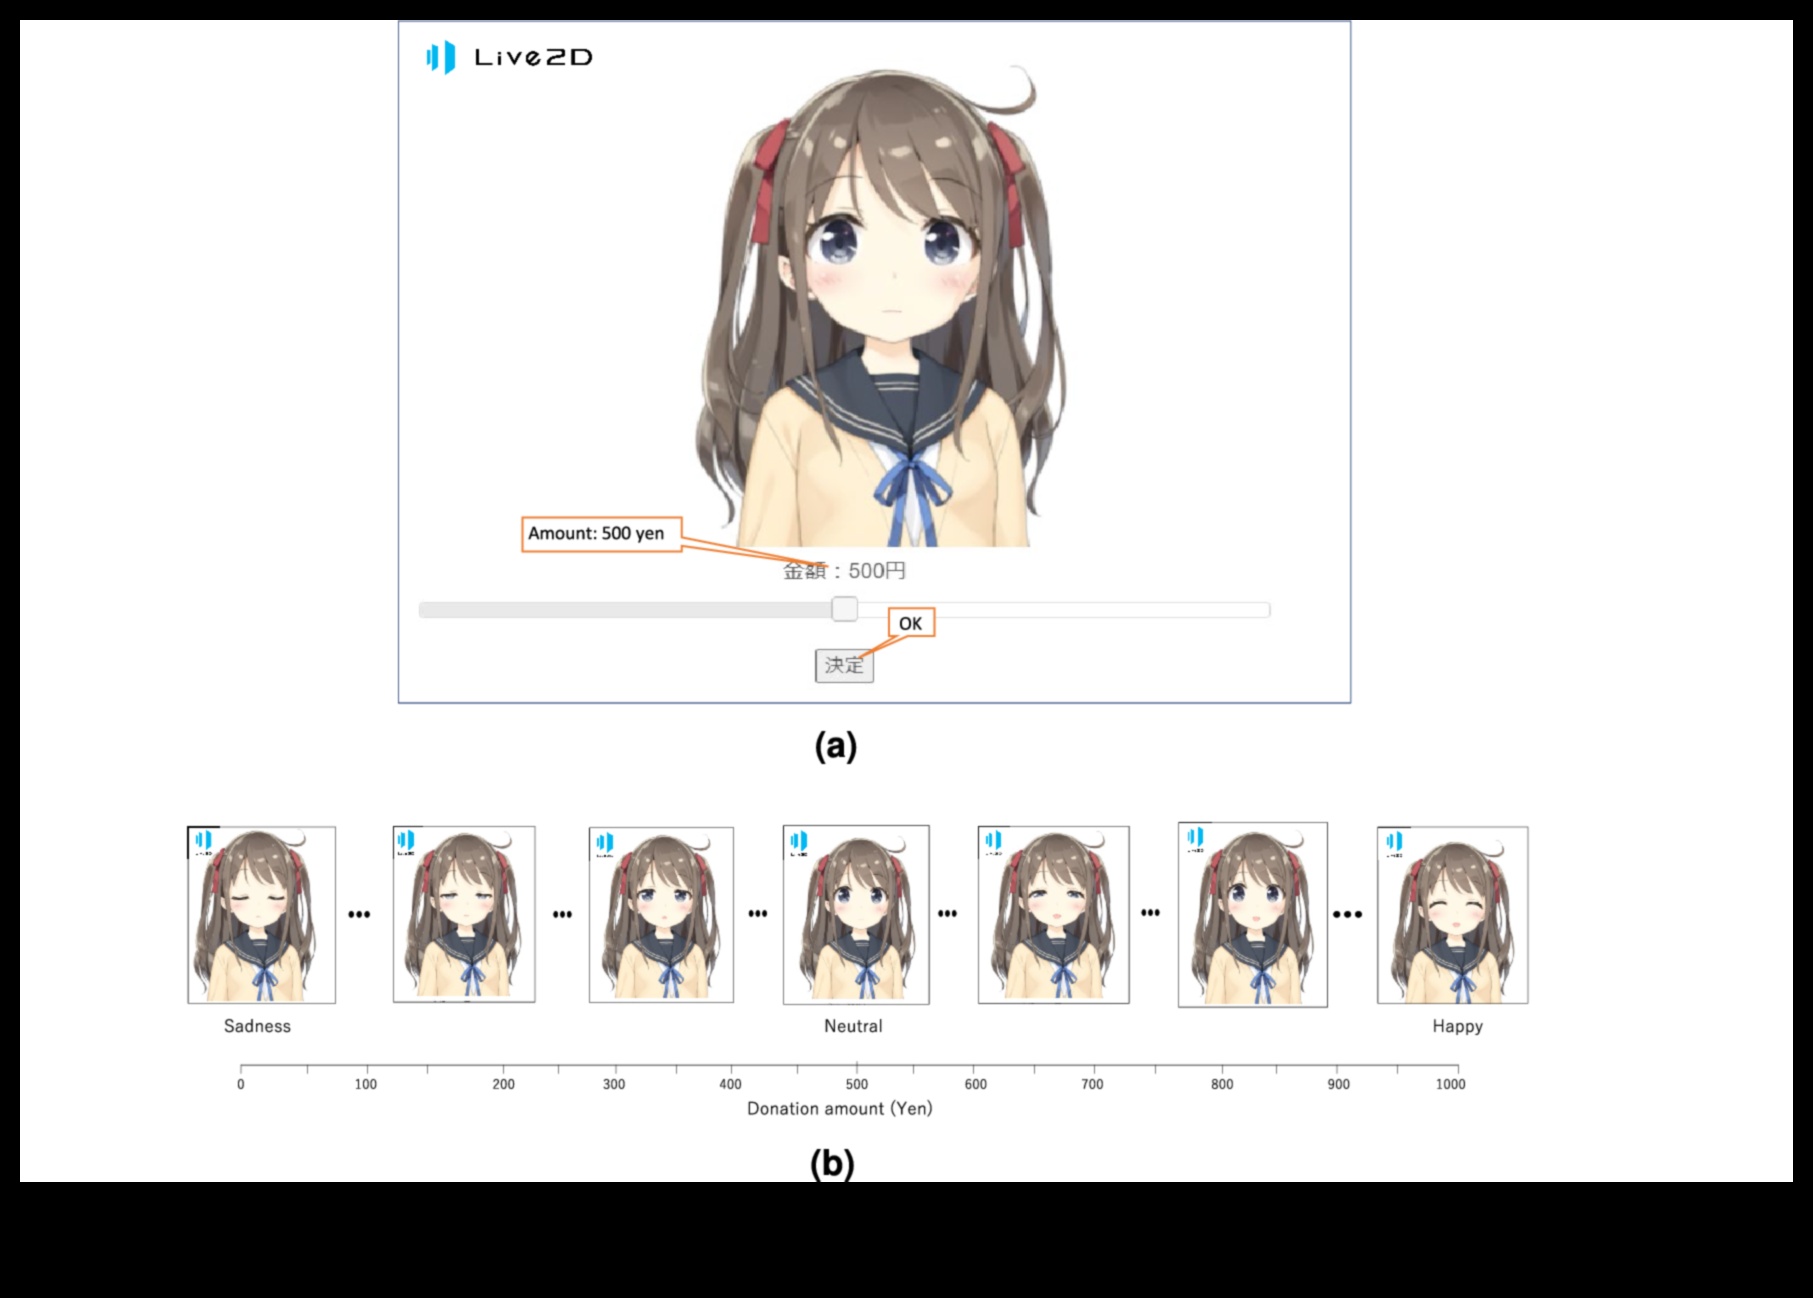This screenshot has width=1813, height=1298.
Task: Click the 500 tick label on axis
Action: (x=857, y=1084)
